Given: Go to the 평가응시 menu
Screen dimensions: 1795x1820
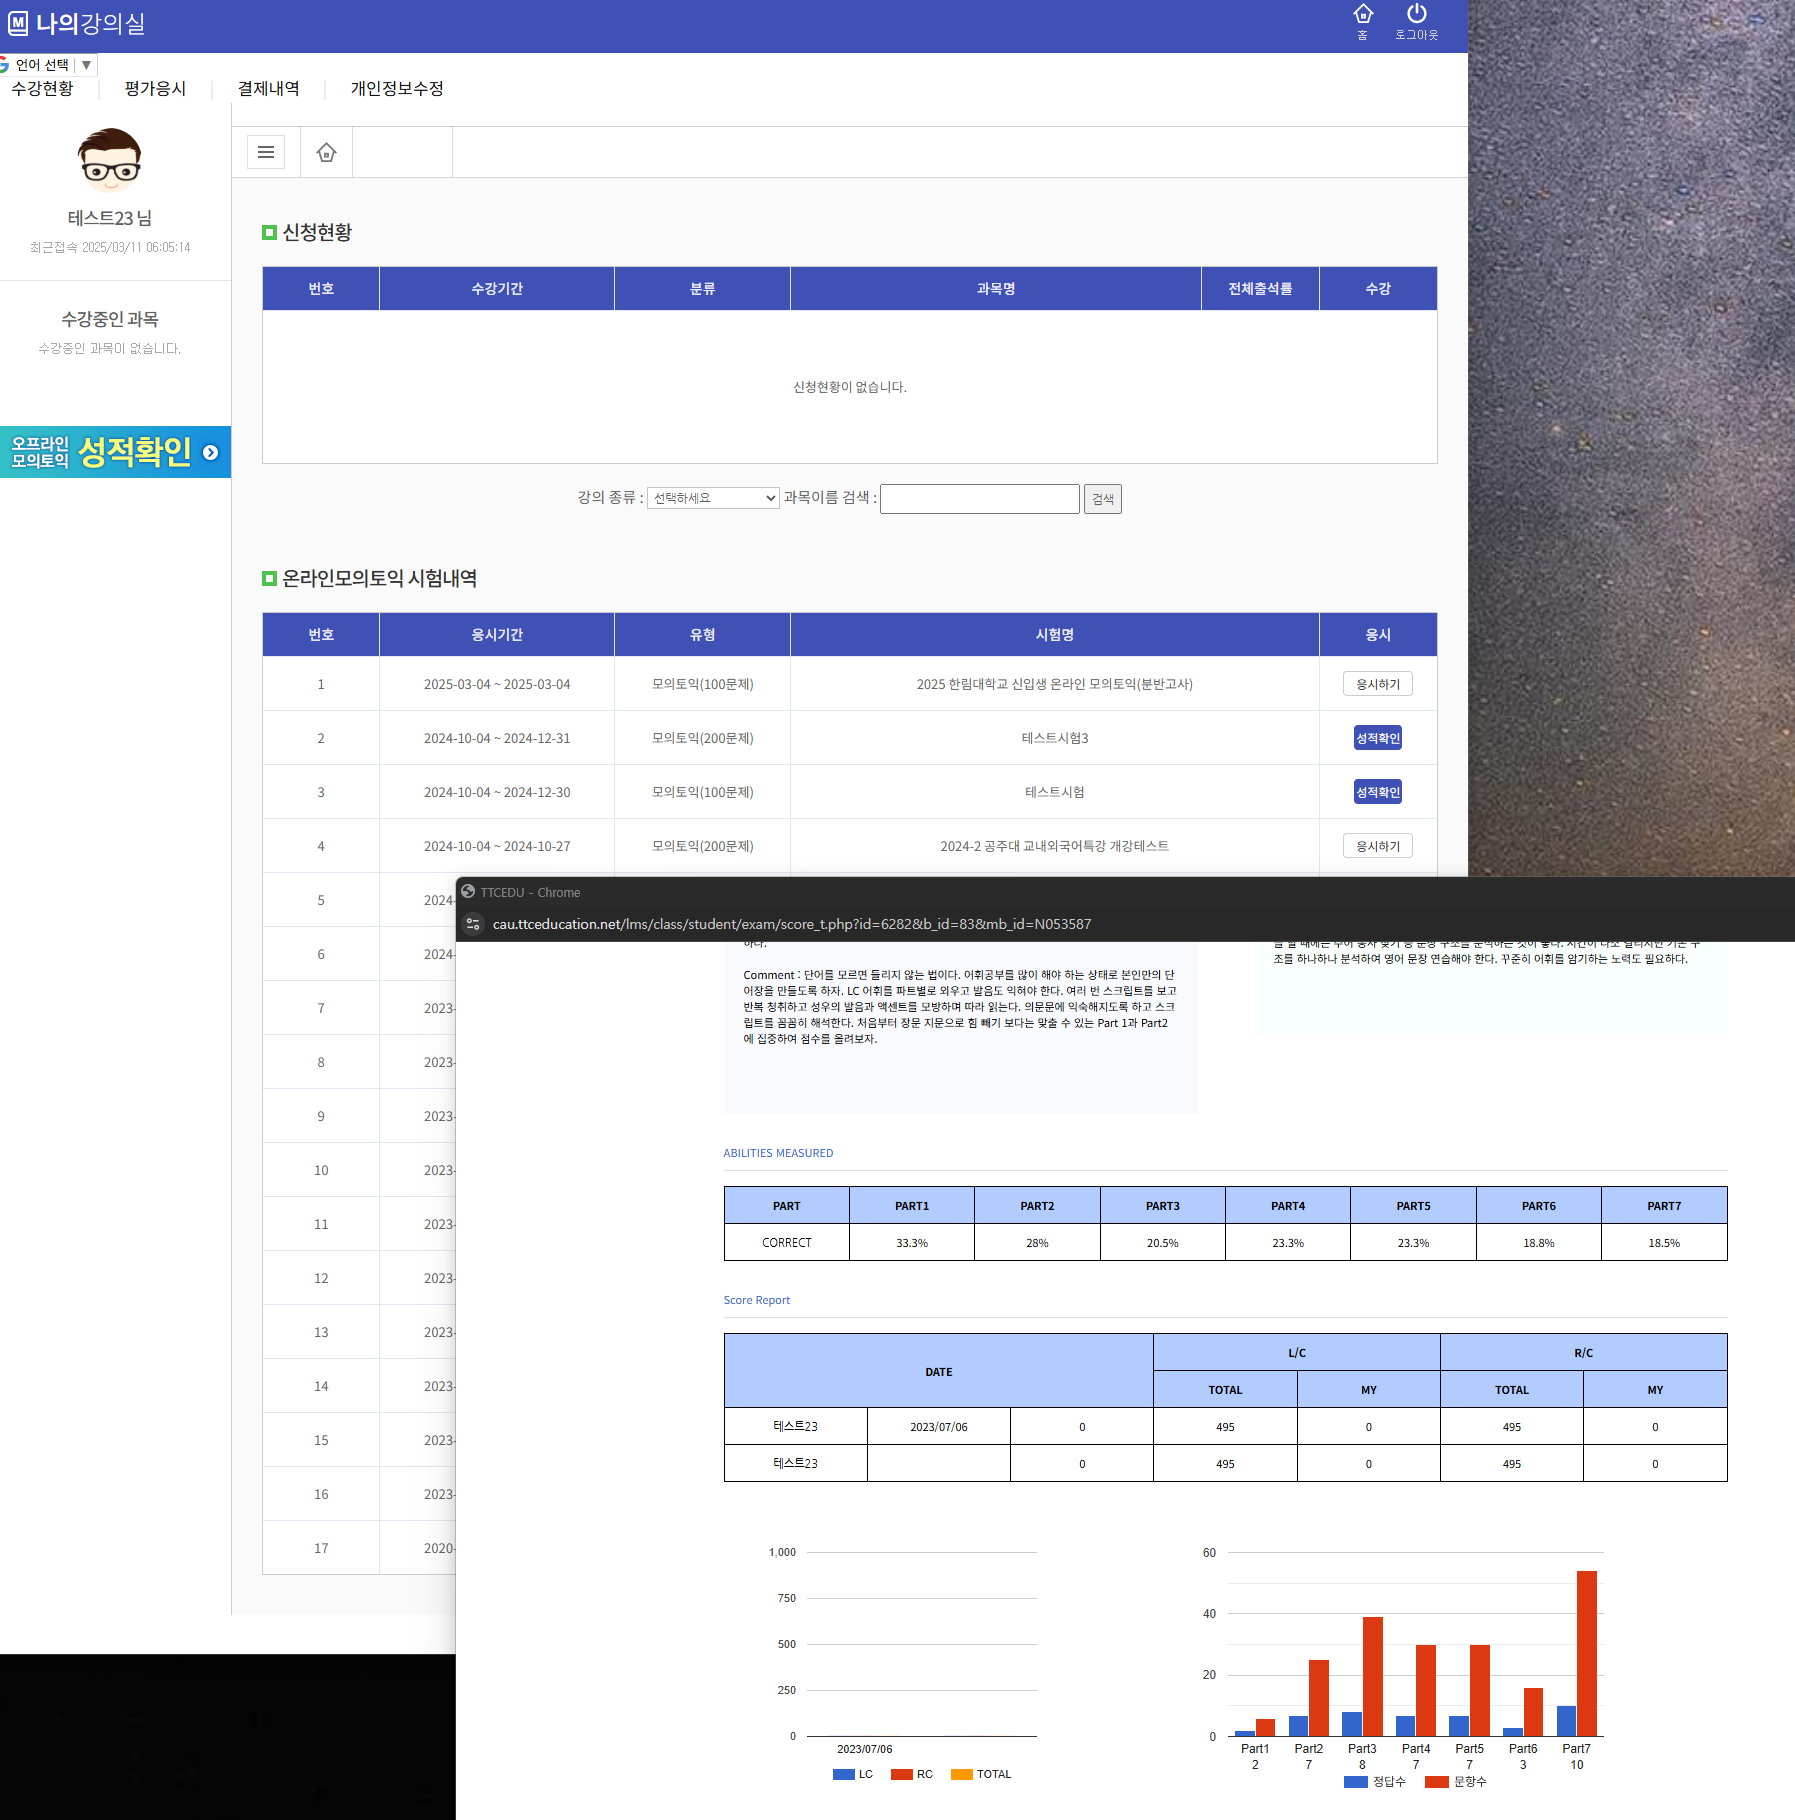Looking at the screenshot, I should [x=155, y=89].
